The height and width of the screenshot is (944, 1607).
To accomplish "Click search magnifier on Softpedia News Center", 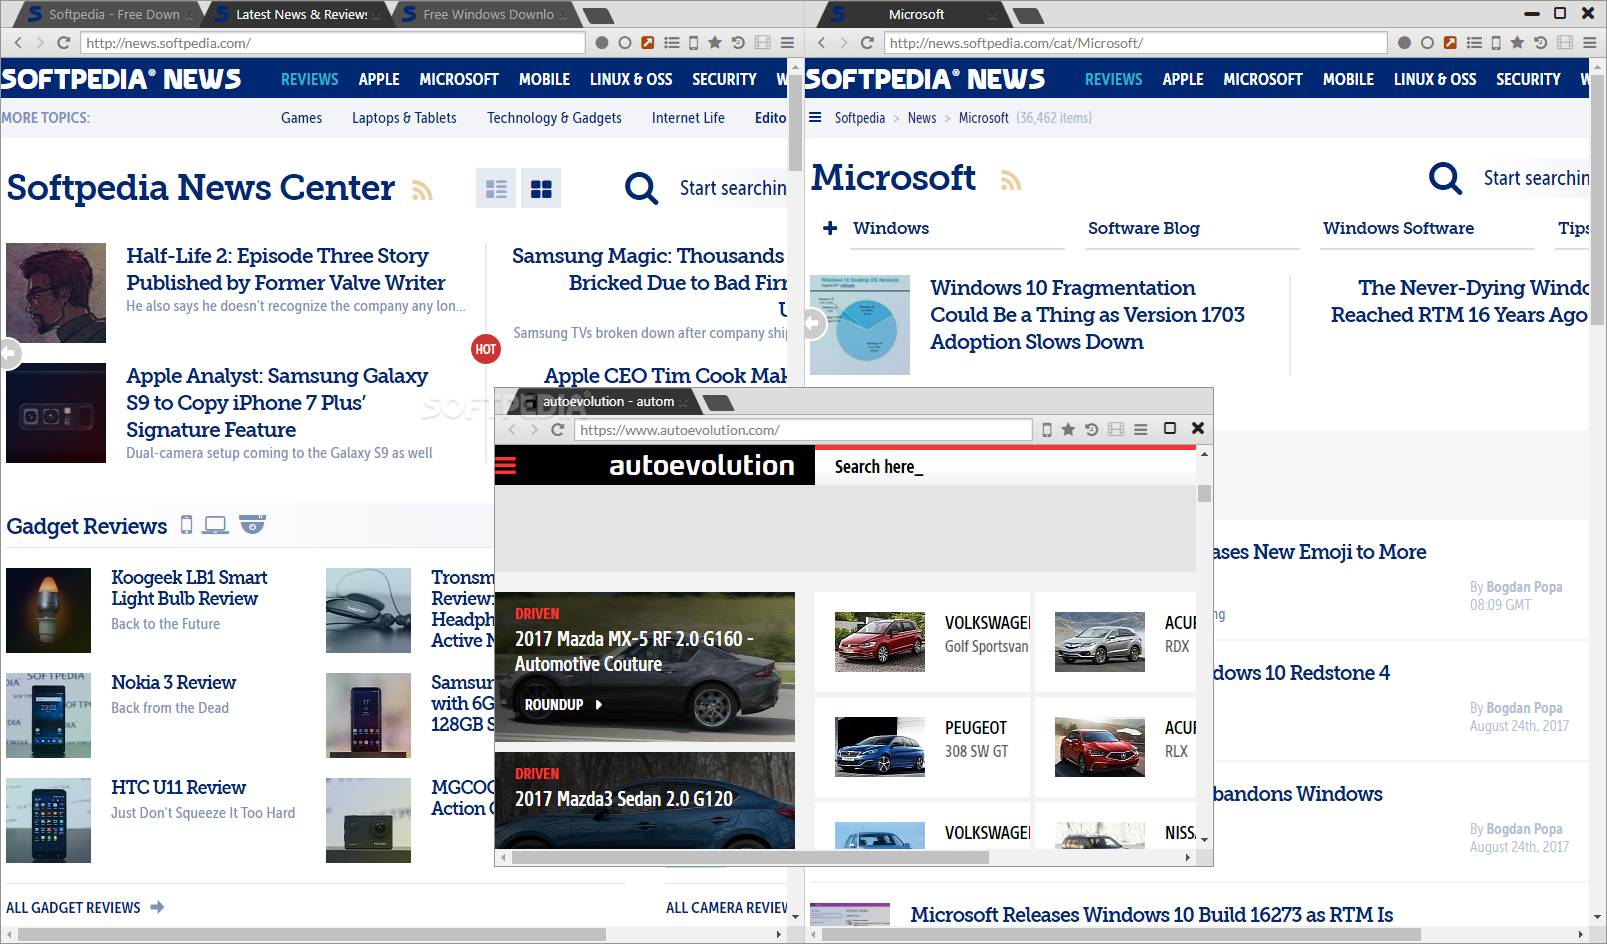I will [641, 188].
